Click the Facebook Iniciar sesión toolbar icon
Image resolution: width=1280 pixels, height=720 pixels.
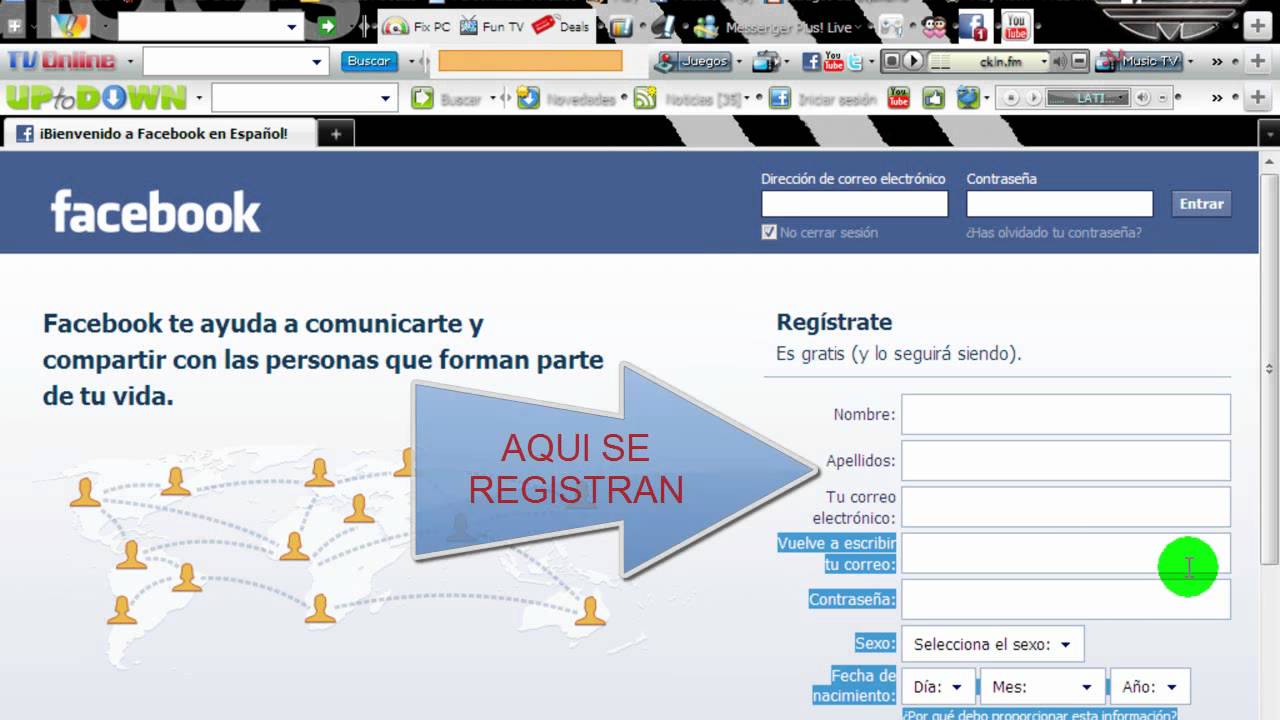click(780, 98)
